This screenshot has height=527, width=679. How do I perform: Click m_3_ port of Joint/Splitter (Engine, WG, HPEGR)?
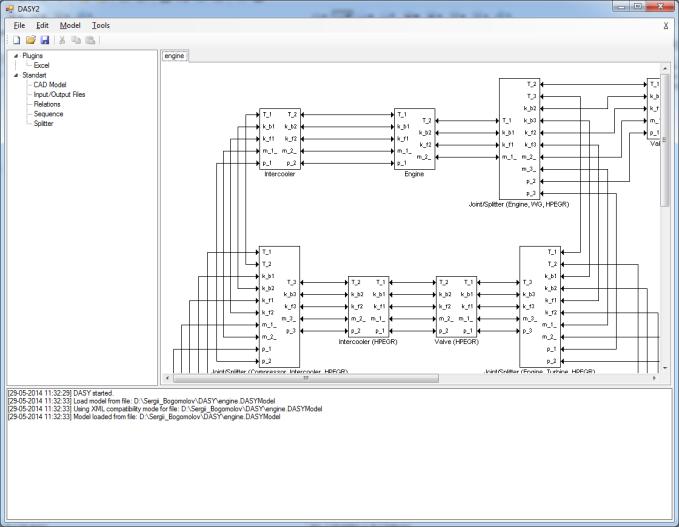pos(529,169)
